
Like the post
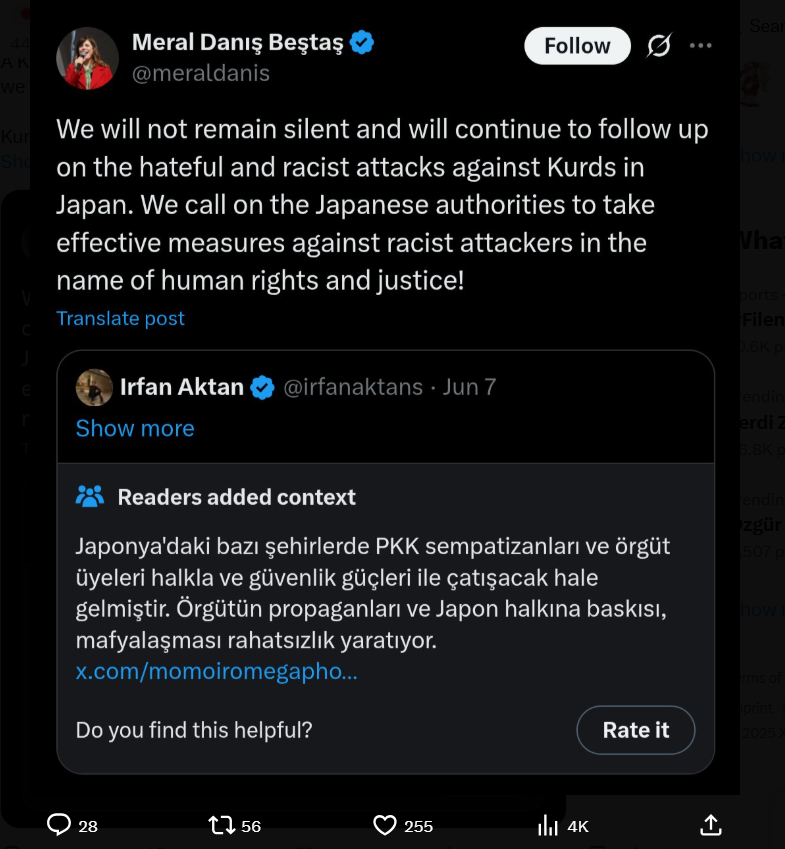pos(384,825)
